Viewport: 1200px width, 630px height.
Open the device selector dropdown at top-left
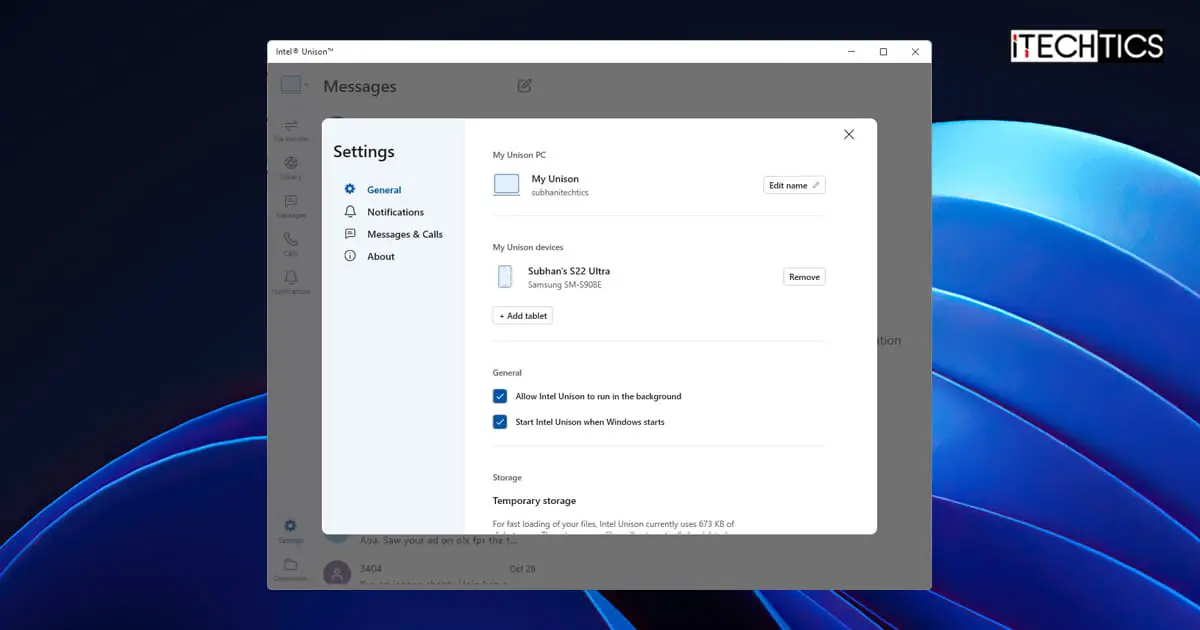pyautogui.click(x=294, y=85)
